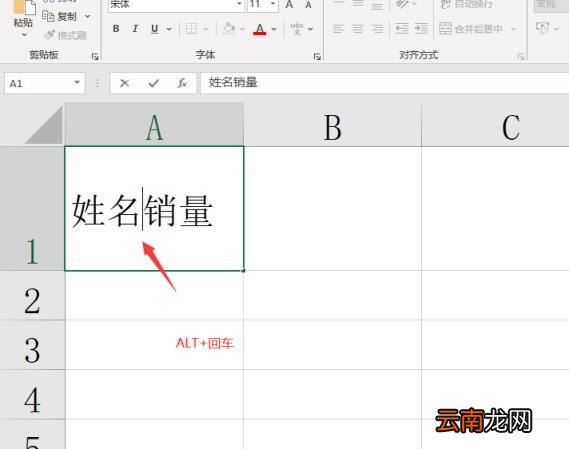Open the font size 11 dropdown

tap(273, 4)
